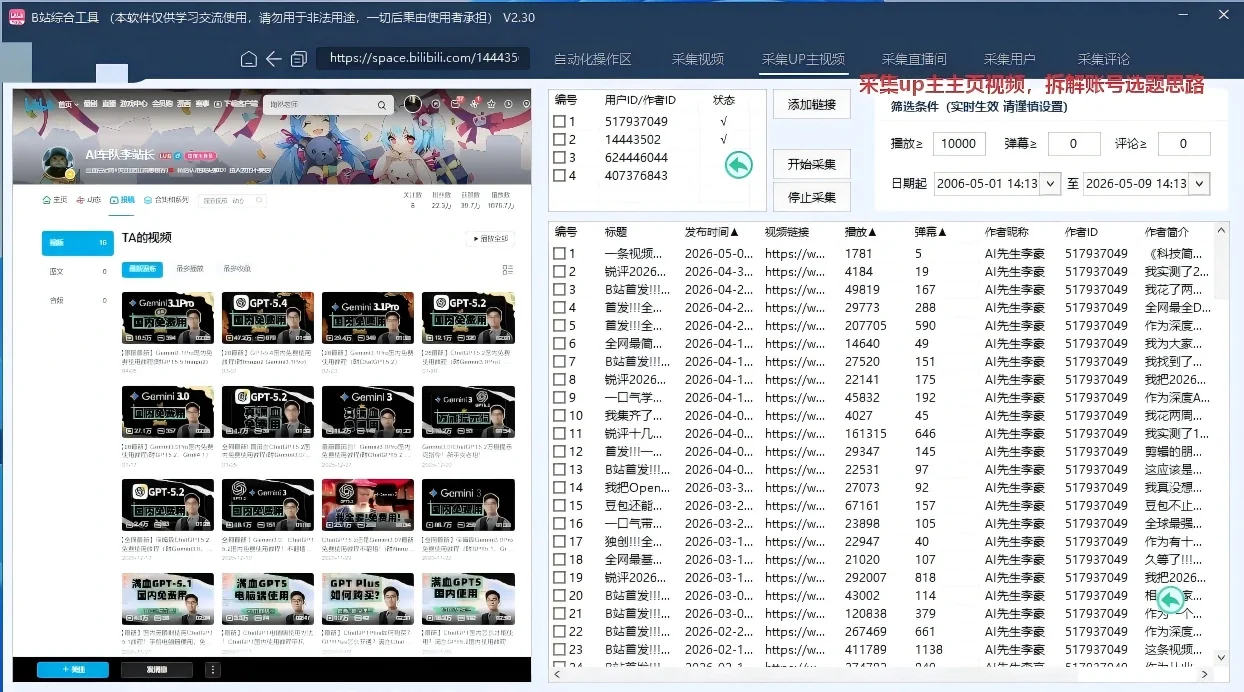Click the back arrow navigation icon
This screenshot has height=692, width=1244.
tap(274, 59)
